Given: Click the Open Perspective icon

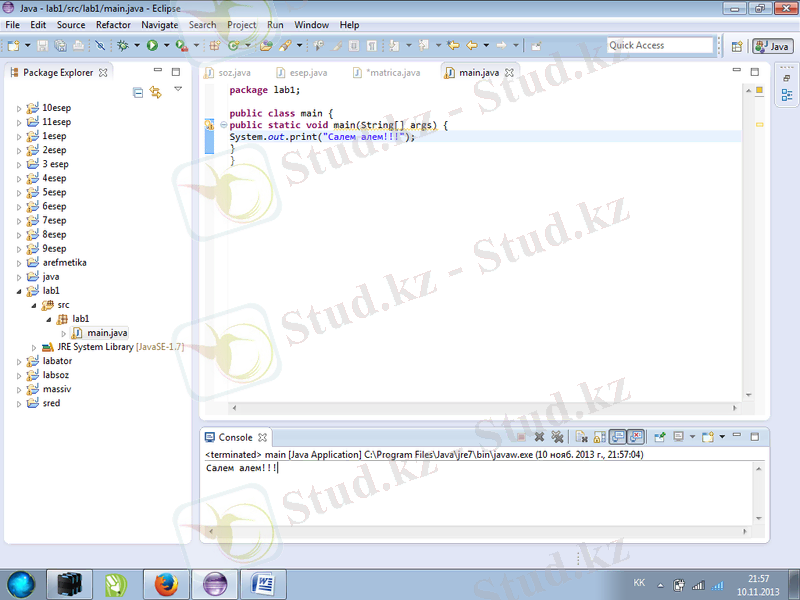Looking at the screenshot, I should [x=736, y=46].
